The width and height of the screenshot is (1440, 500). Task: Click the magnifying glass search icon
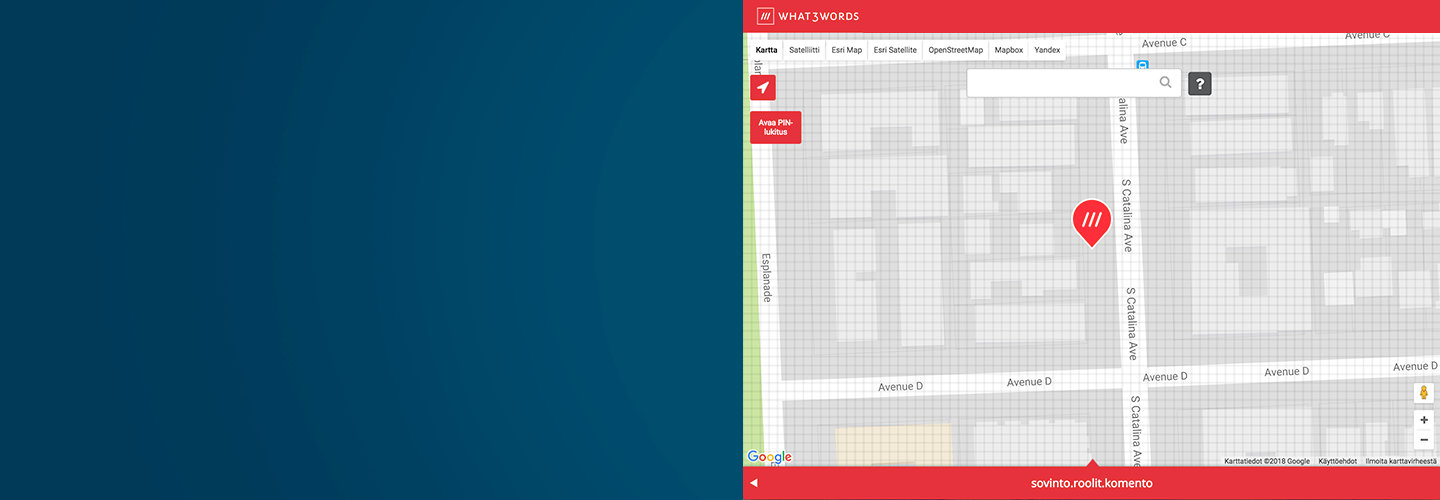(1165, 83)
